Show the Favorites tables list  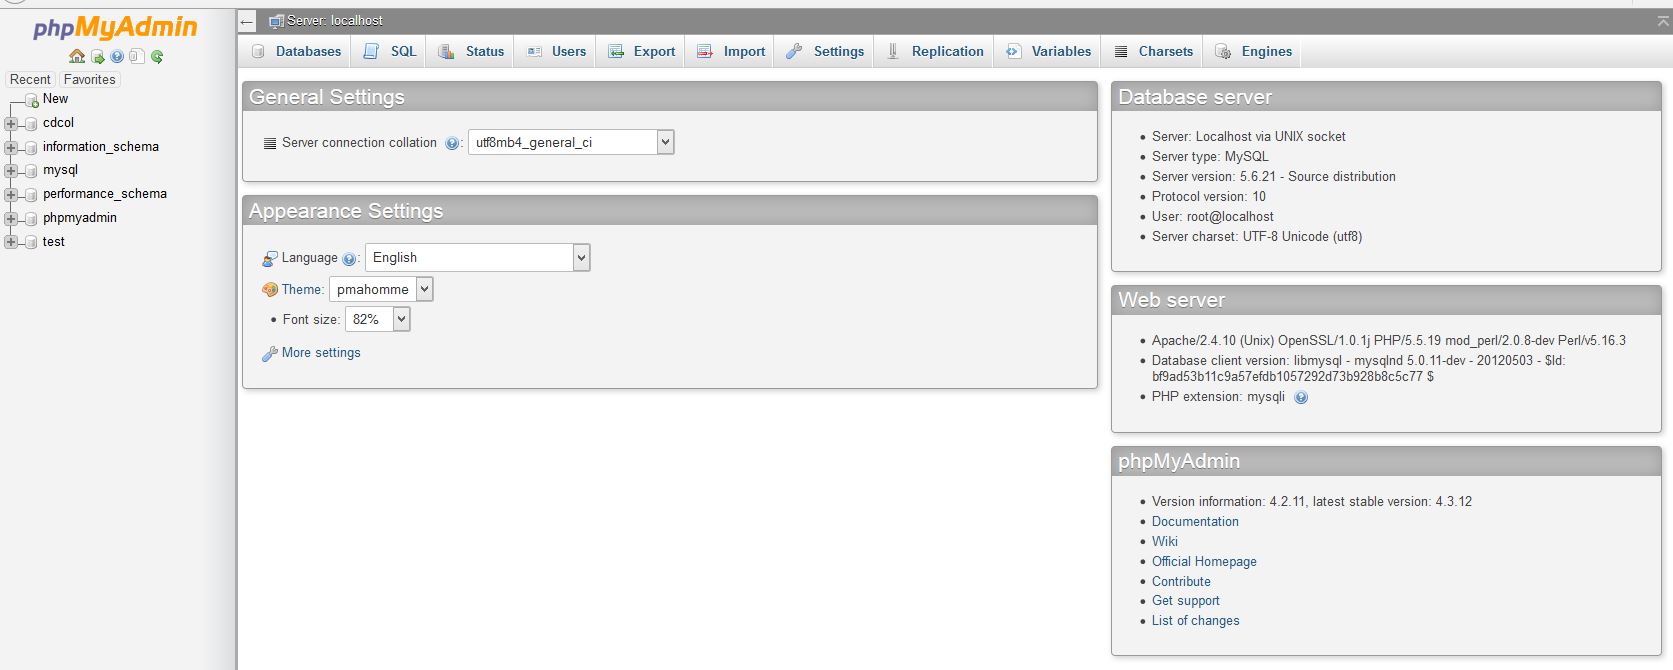point(90,80)
